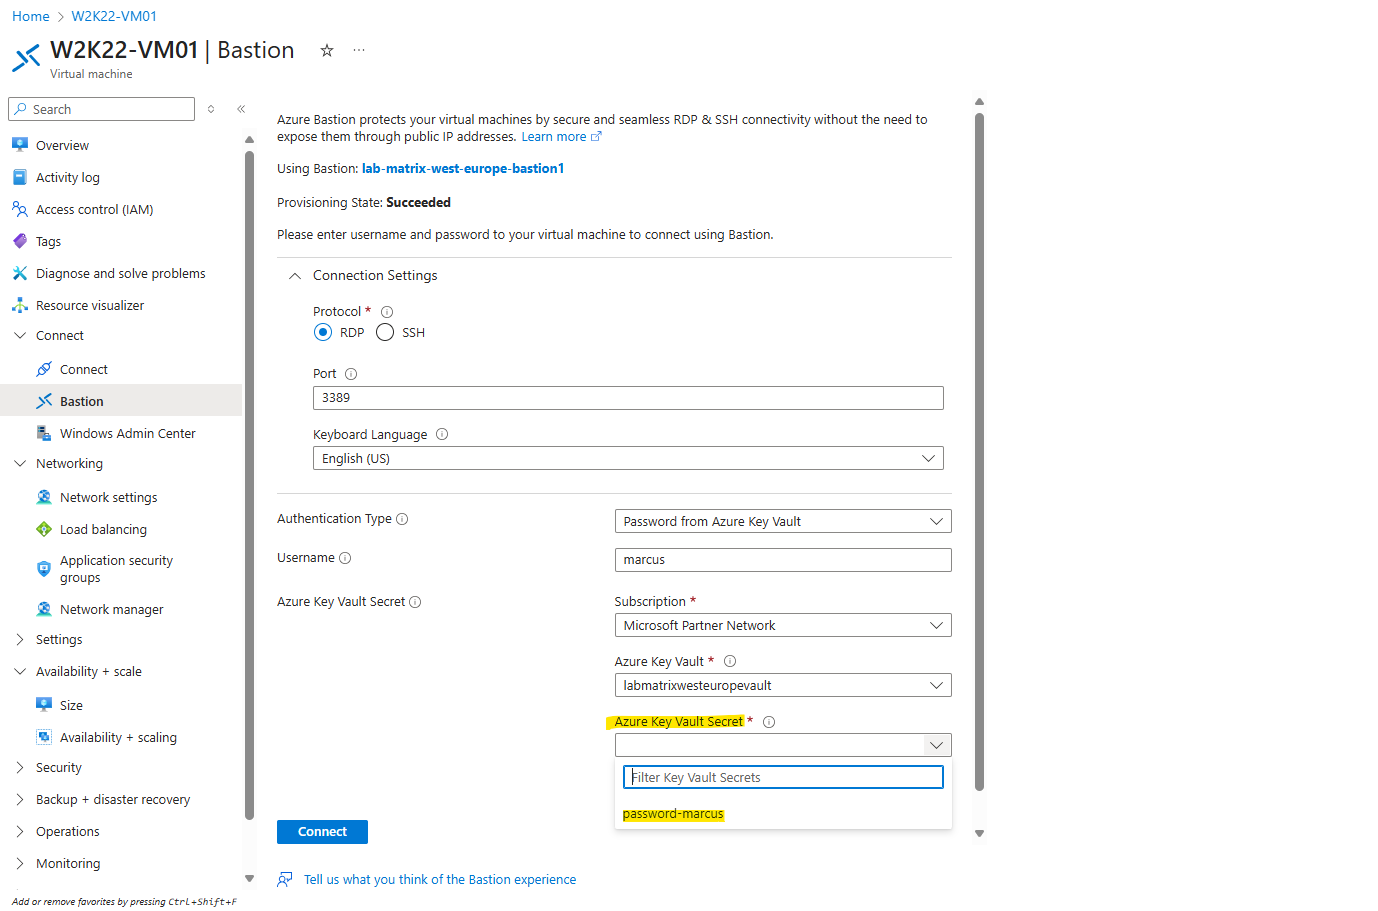Click the blue Connect button

(x=322, y=832)
